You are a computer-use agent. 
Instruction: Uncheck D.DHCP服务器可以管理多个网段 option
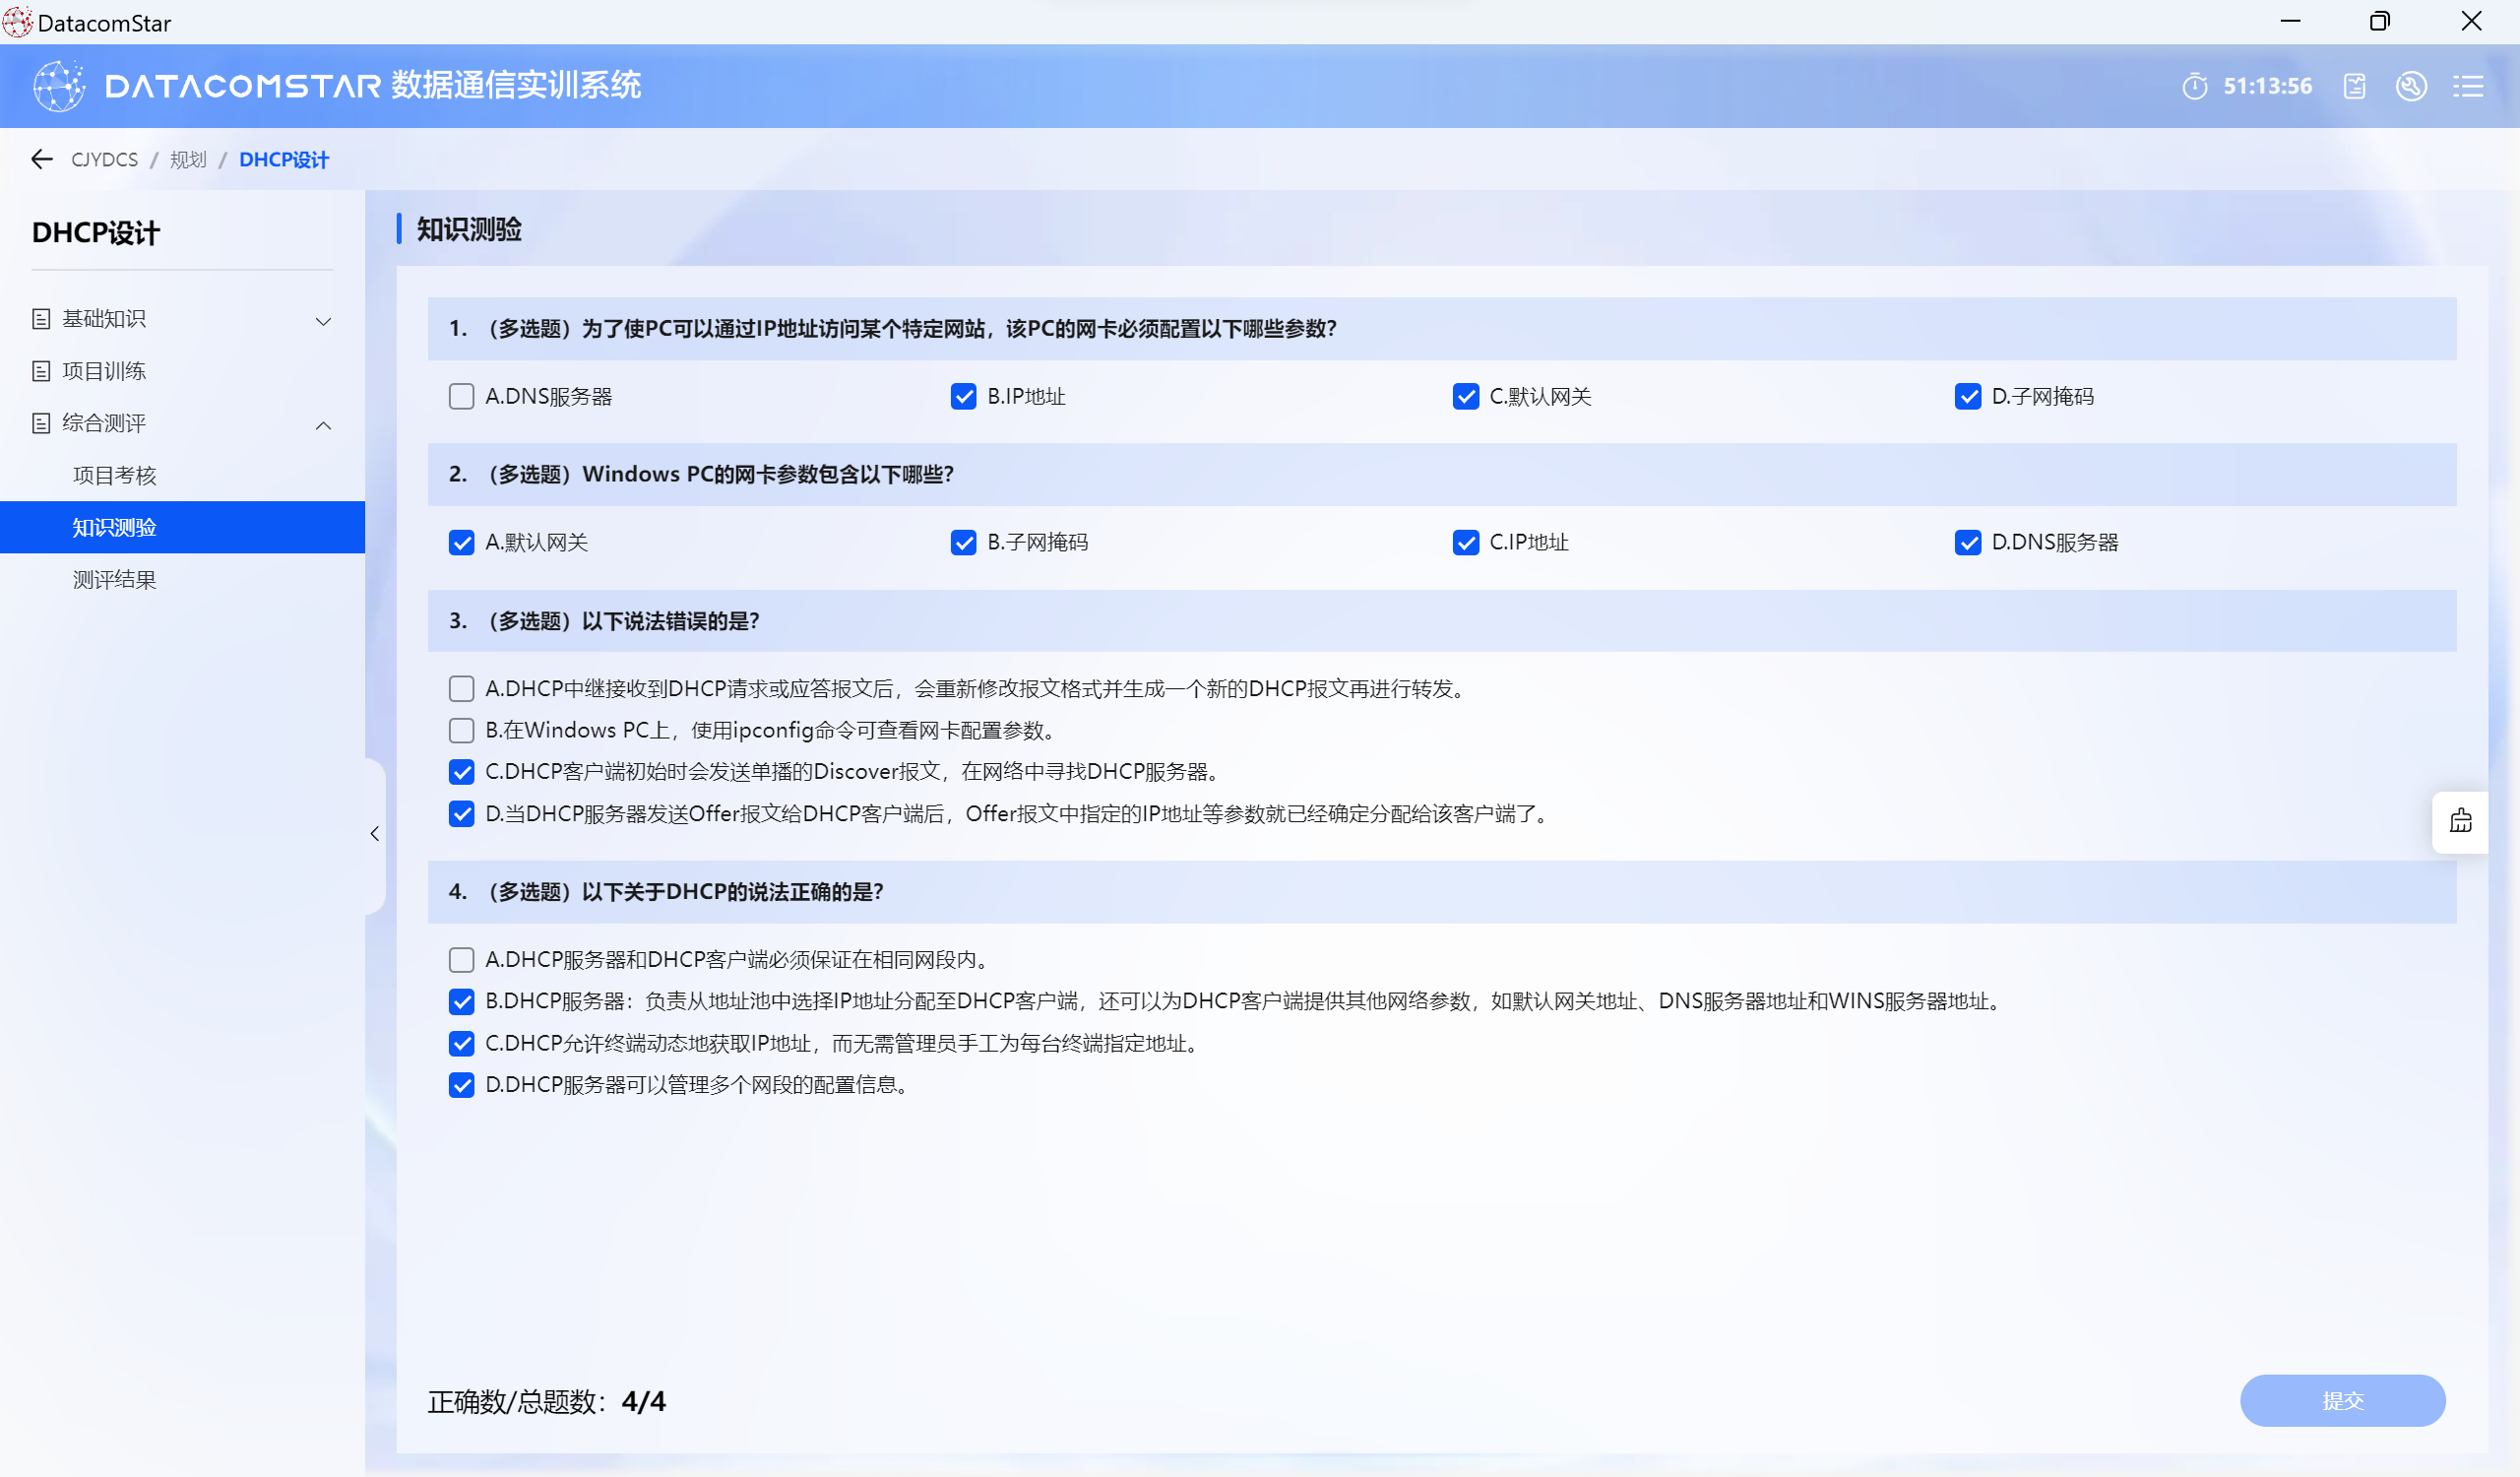click(x=461, y=1085)
